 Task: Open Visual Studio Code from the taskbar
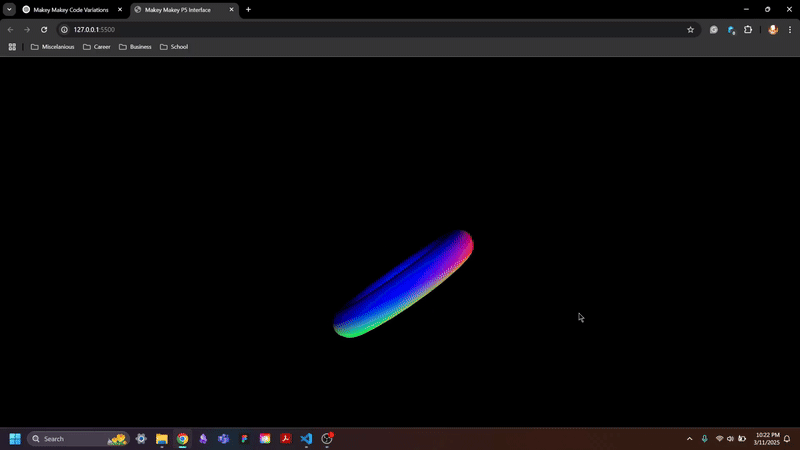pyautogui.click(x=306, y=439)
